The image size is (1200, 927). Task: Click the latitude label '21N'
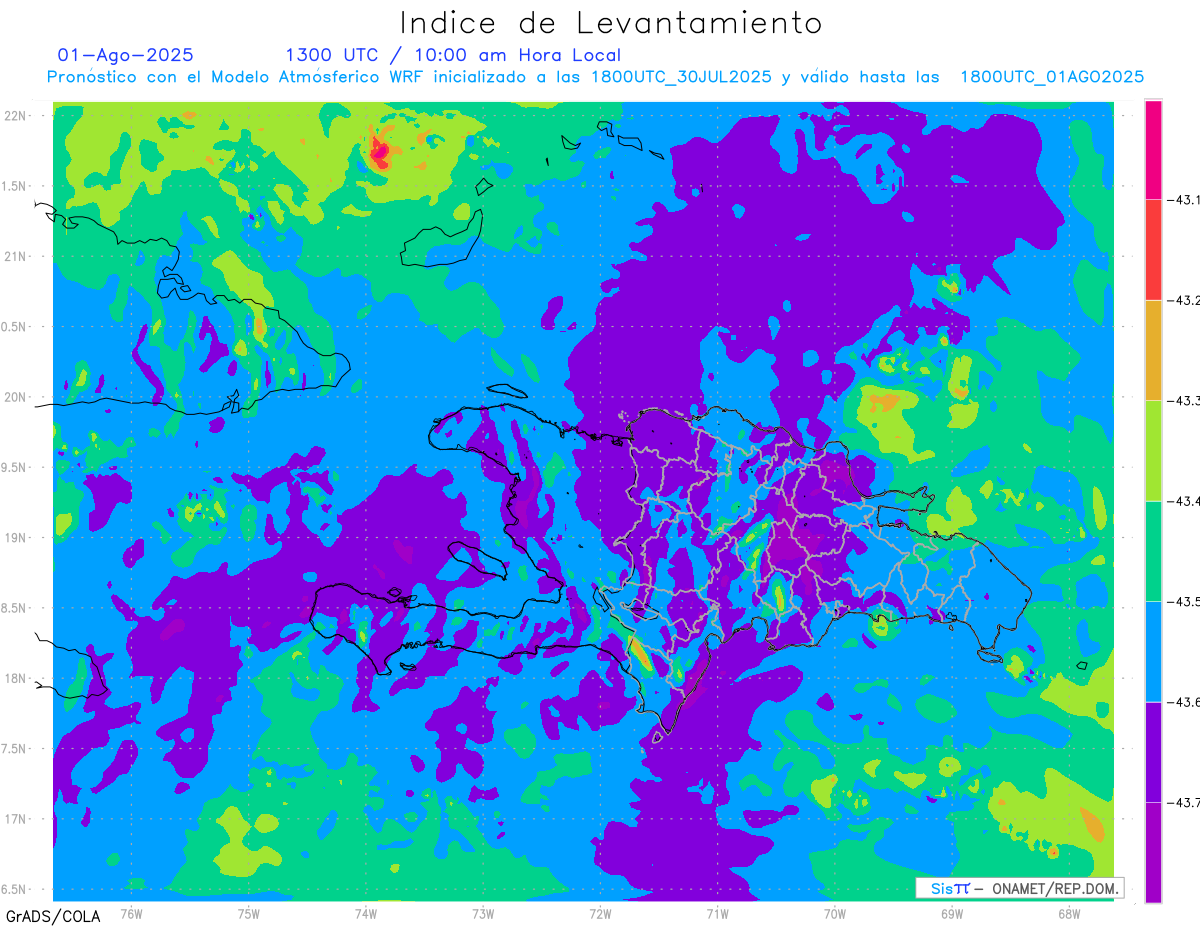pos(15,257)
